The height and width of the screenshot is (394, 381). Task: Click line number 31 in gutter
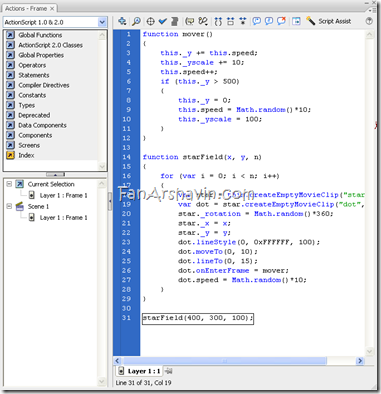click(126, 318)
